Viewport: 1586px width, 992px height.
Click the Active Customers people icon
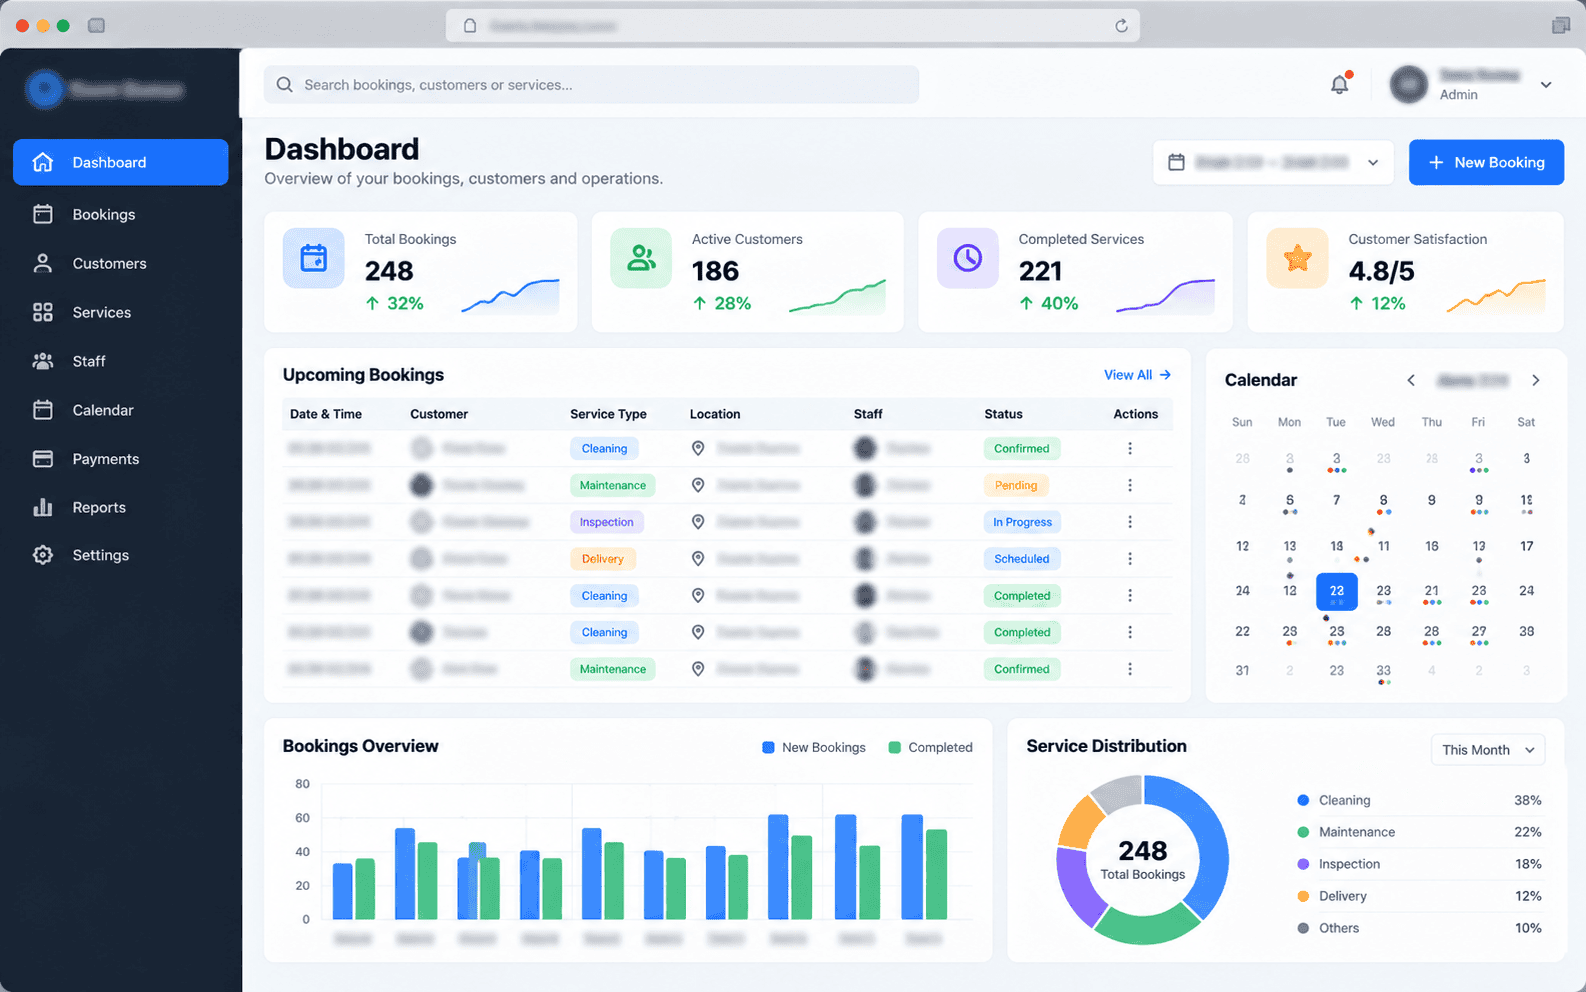(641, 258)
